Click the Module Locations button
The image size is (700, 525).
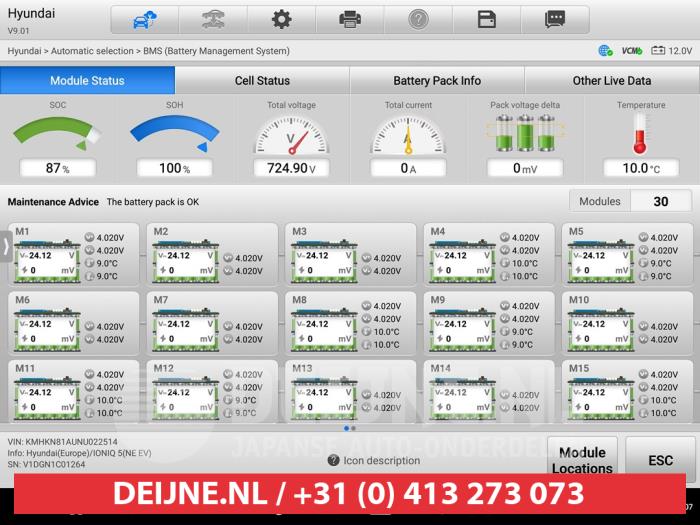(582, 456)
